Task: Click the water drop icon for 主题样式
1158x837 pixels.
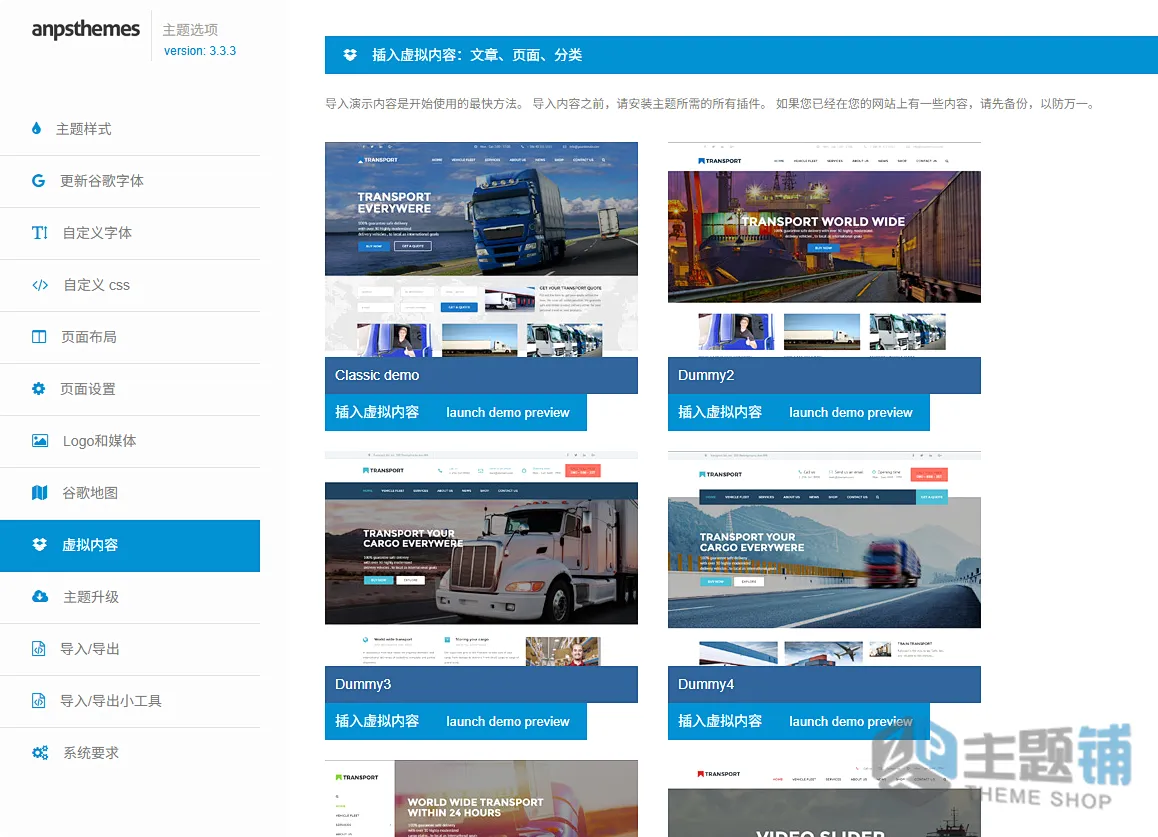Action: pyautogui.click(x=37, y=129)
